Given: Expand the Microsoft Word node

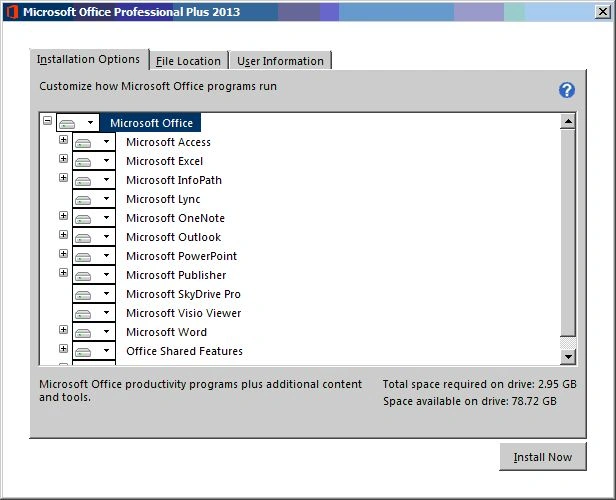Looking at the screenshot, I should click(63, 329).
